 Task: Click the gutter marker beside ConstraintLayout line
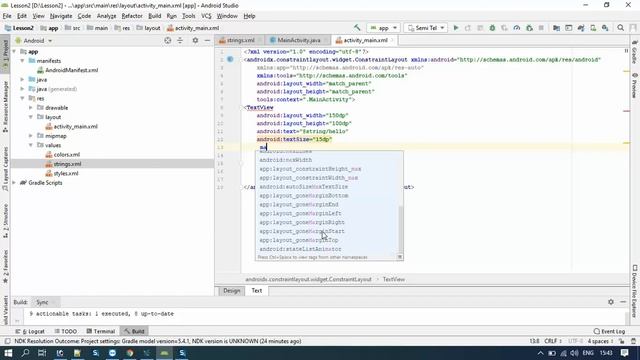tap(230, 60)
